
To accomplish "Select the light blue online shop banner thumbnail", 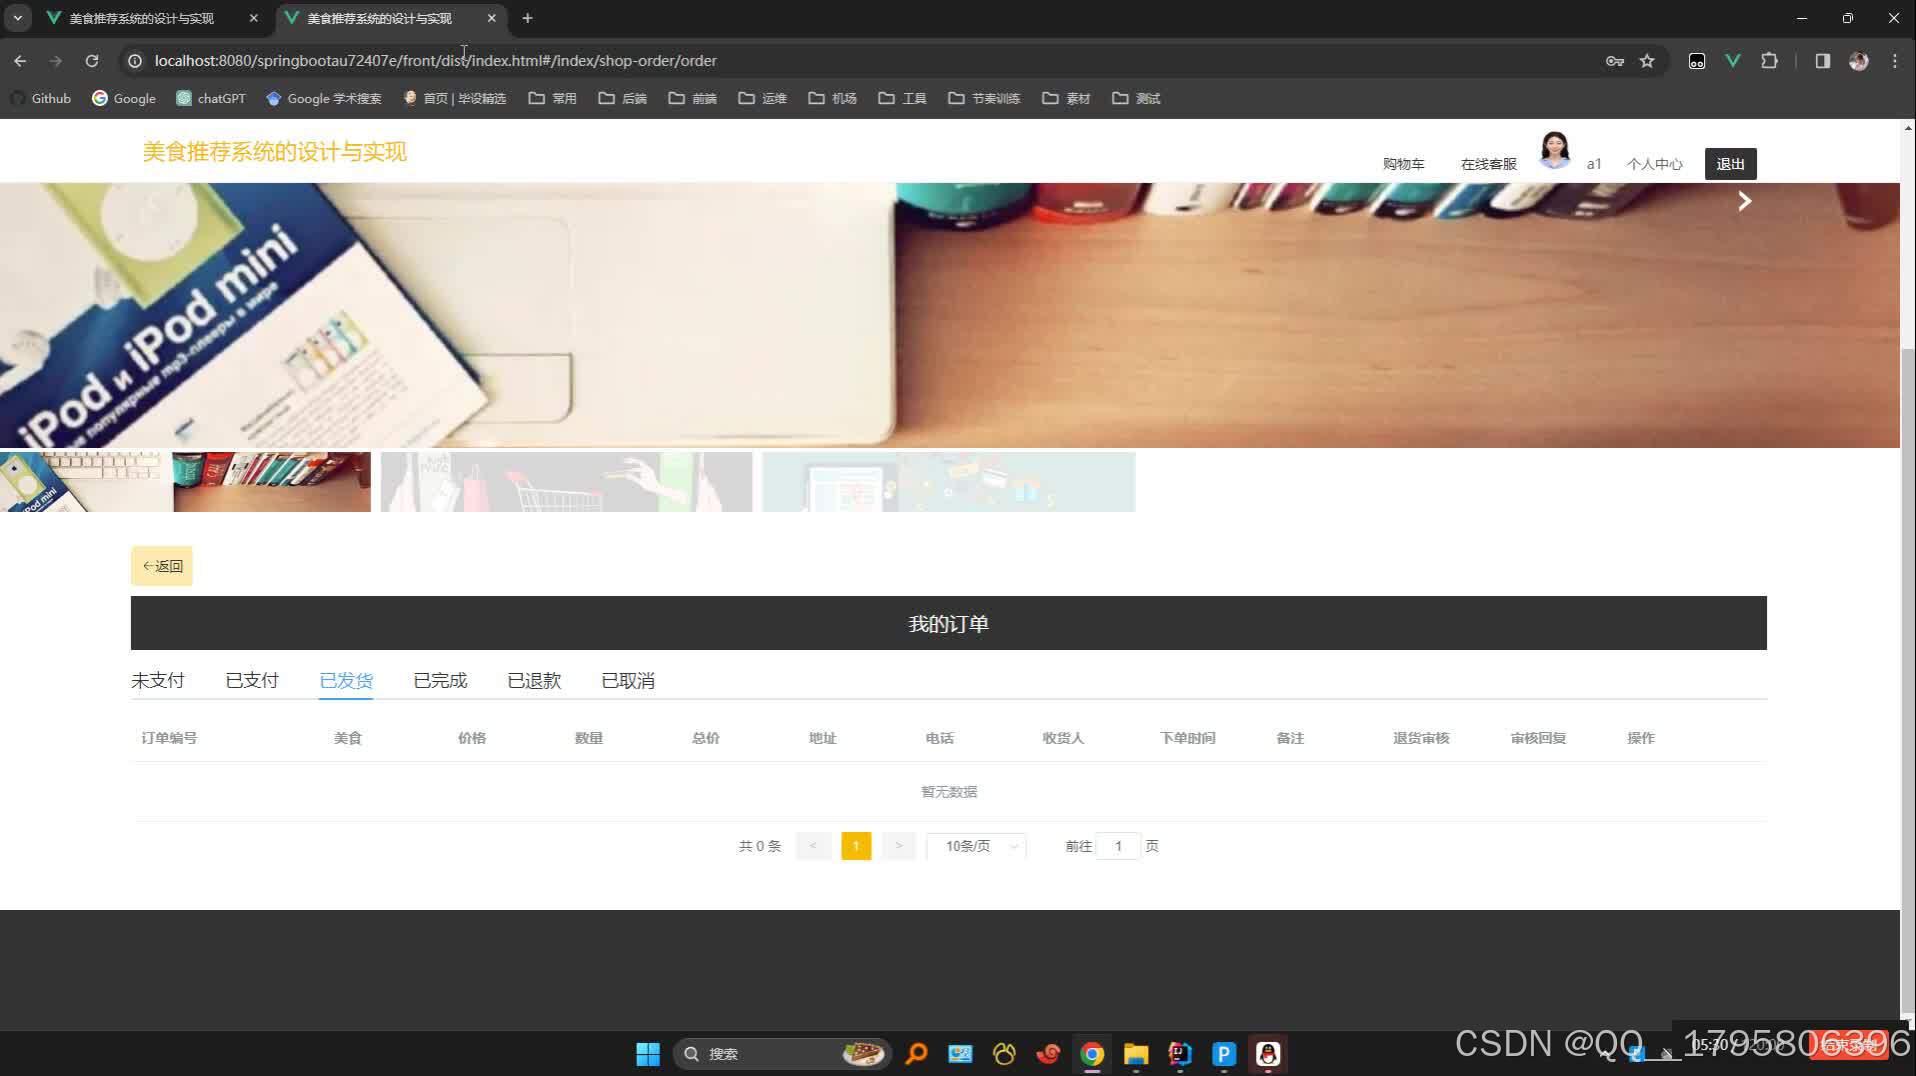I will click(948, 482).
